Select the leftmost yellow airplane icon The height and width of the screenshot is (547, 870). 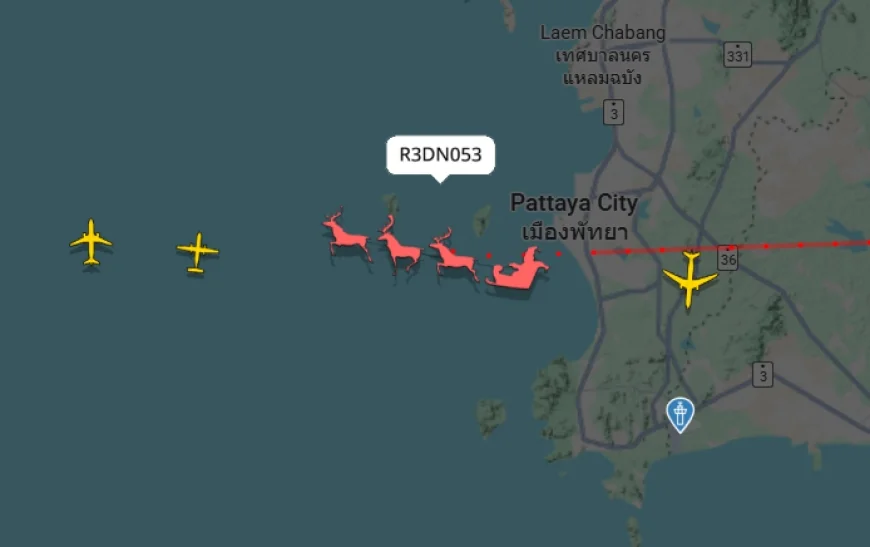click(91, 242)
